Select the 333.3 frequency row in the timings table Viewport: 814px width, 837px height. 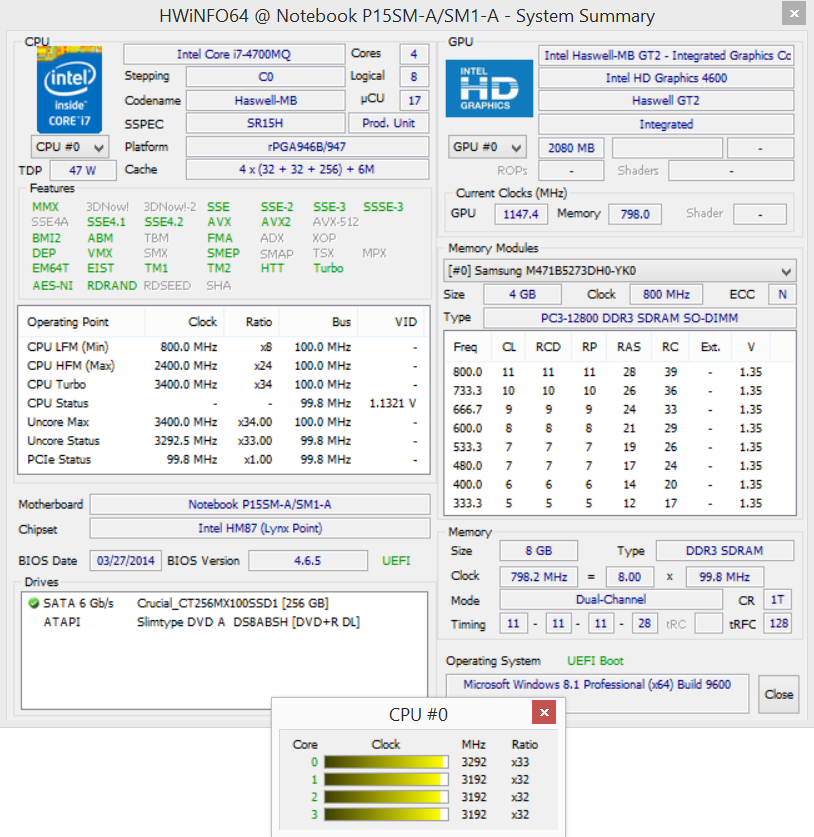click(x=619, y=503)
